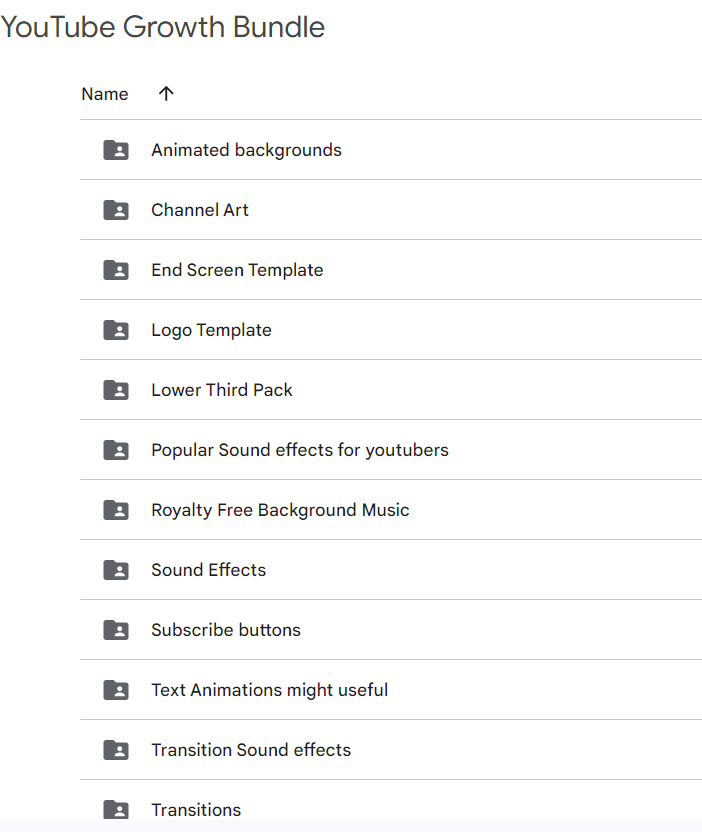Click the Logo Template folder icon
The height and width of the screenshot is (832, 702).
click(116, 330)
